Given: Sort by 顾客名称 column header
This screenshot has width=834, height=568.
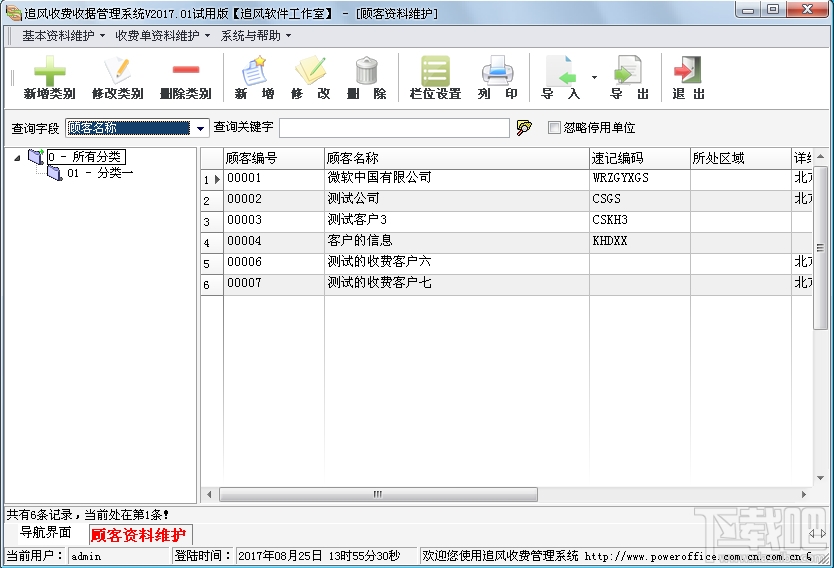Looking at the screenshot, I should [456, 158].
